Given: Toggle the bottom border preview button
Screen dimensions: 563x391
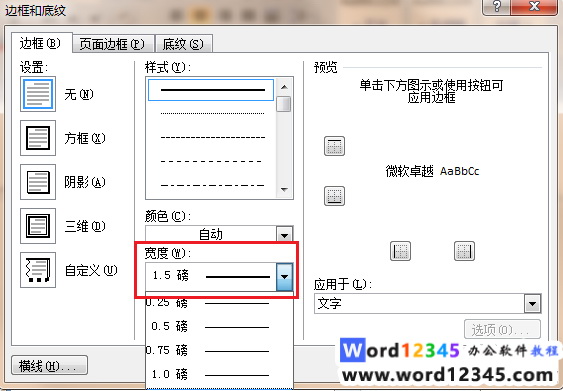Looking at the screenshot, I should [x=334, y=196].
